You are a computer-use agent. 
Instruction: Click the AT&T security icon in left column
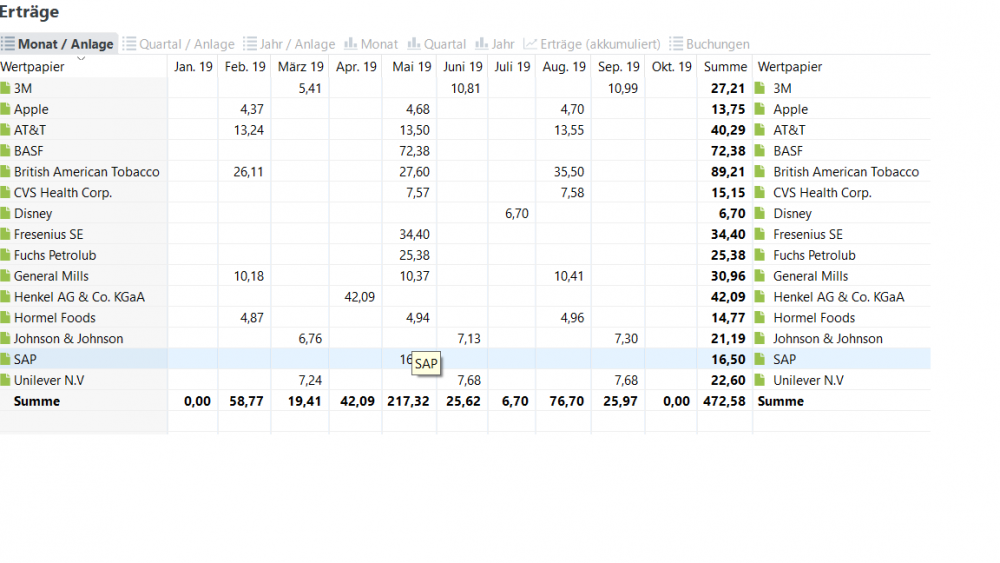coord(5,130)
